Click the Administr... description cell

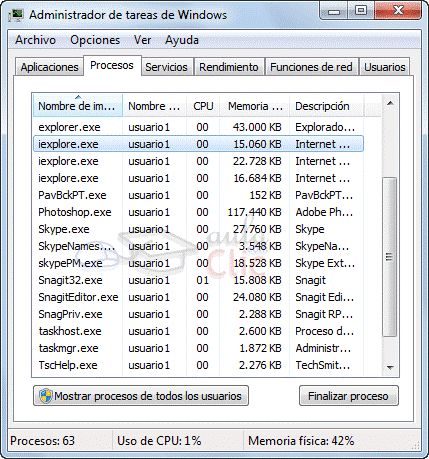click(x=323, y=348)
